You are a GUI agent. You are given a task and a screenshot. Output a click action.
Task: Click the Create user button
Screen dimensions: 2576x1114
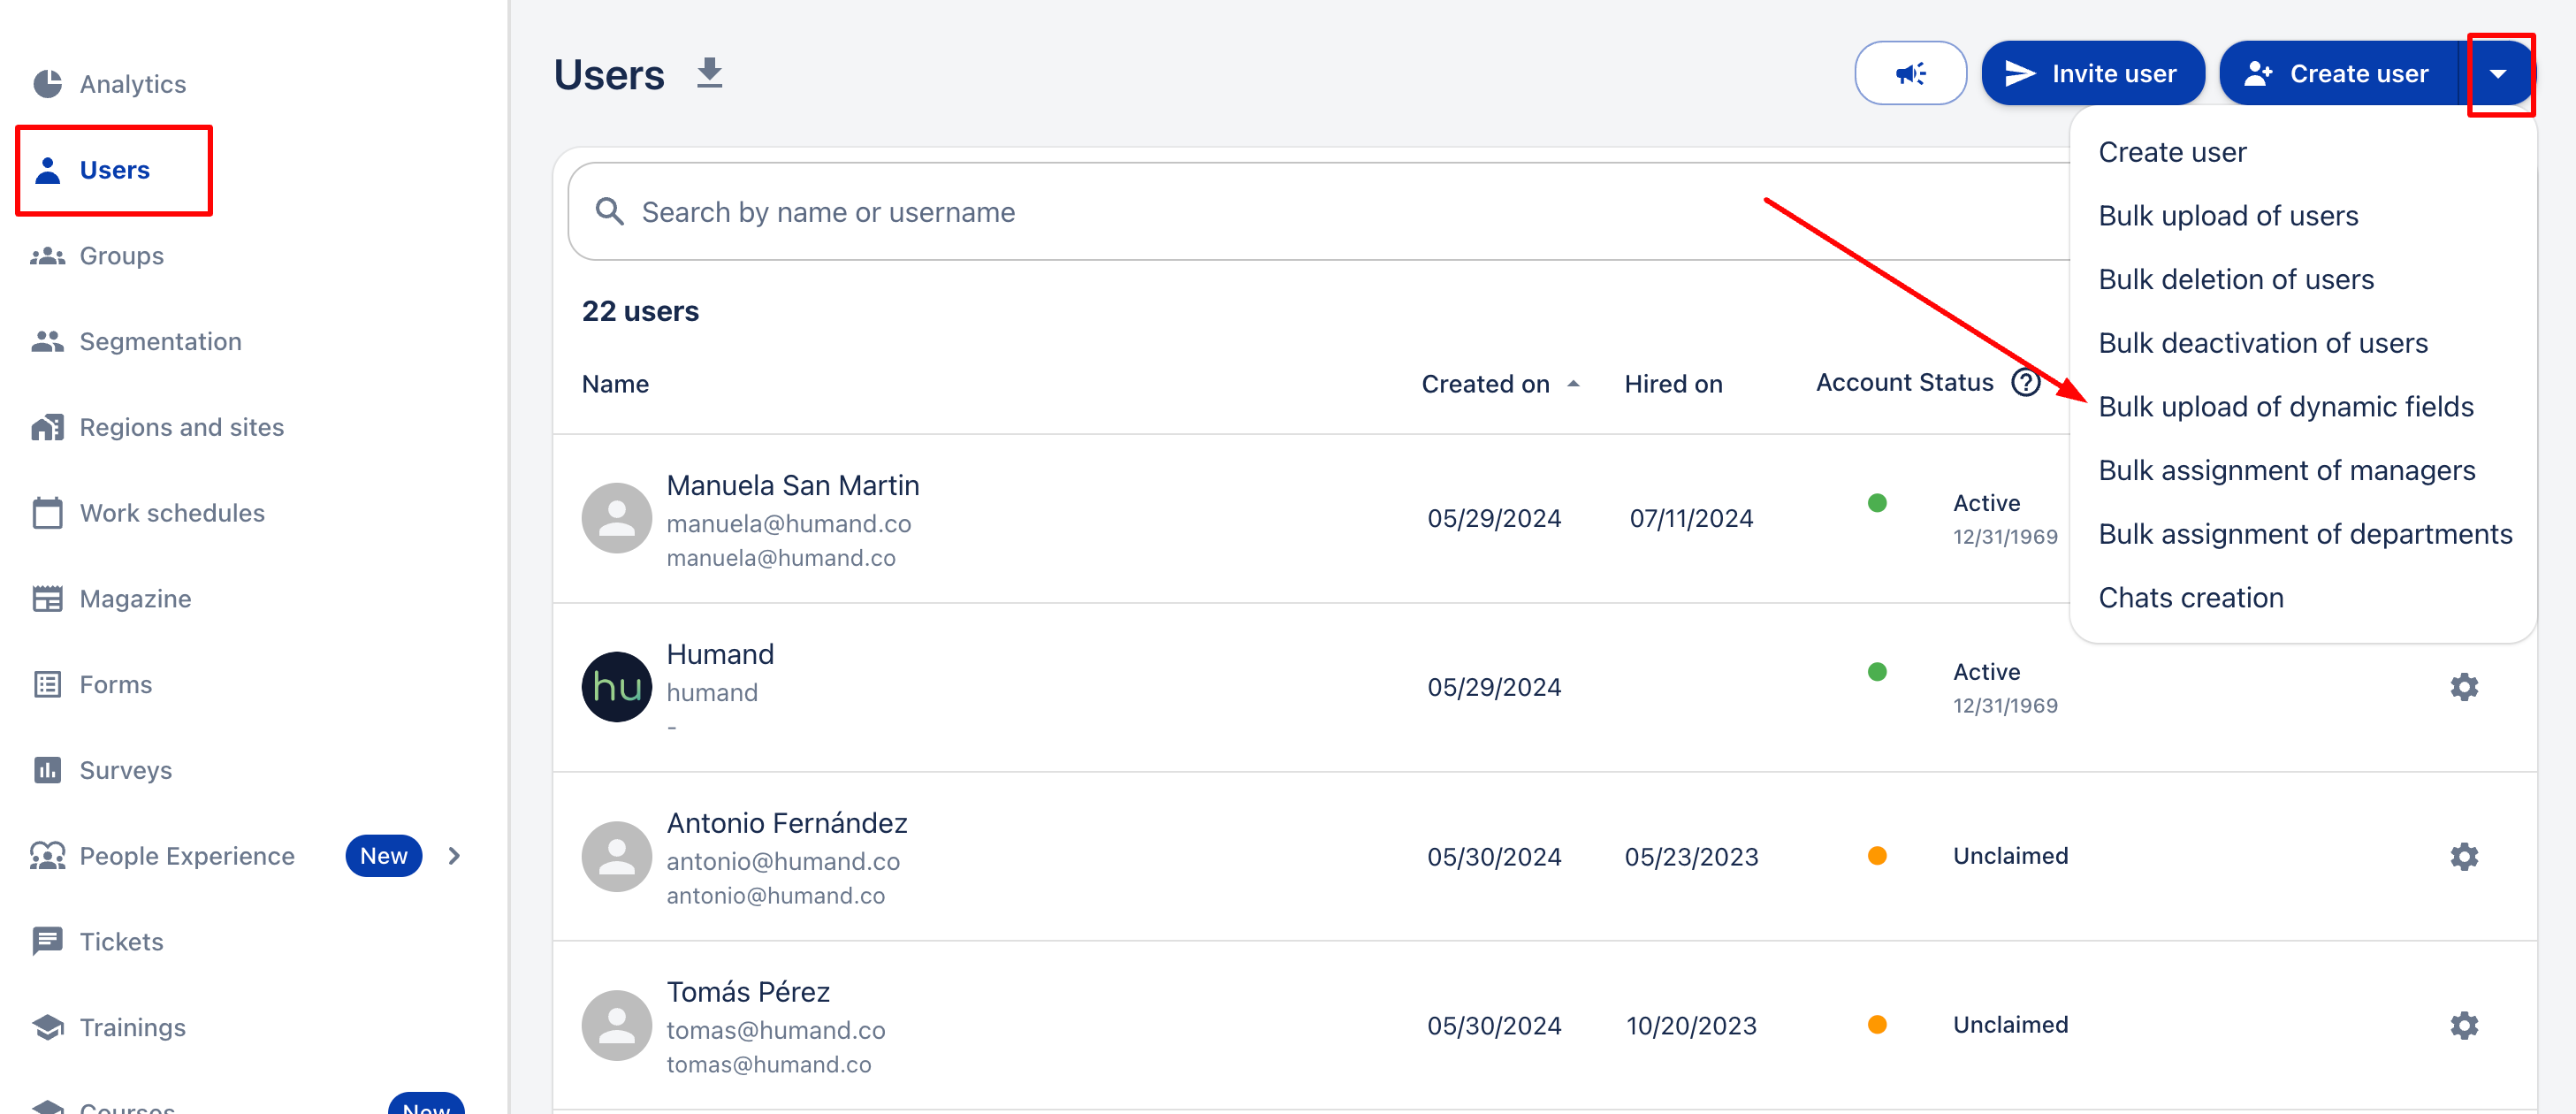pyautogui.click(x=2337, y=73)
